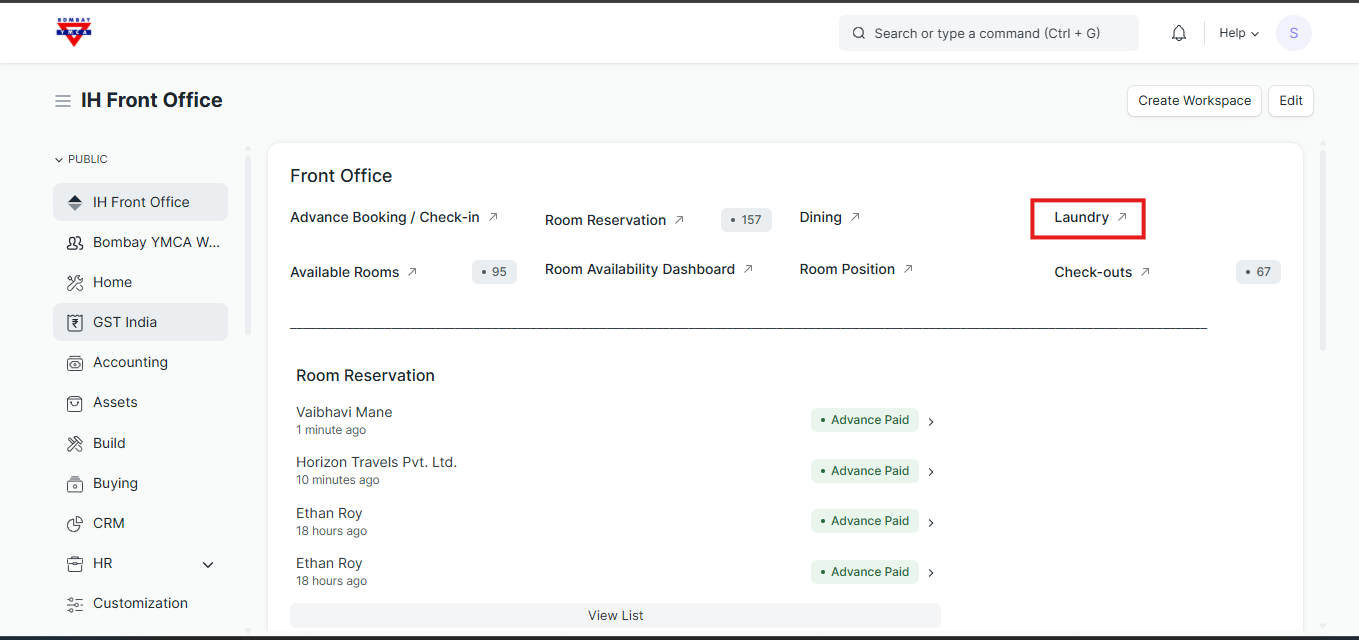Click the Assets sidebar icon

[x=75, y=403]
